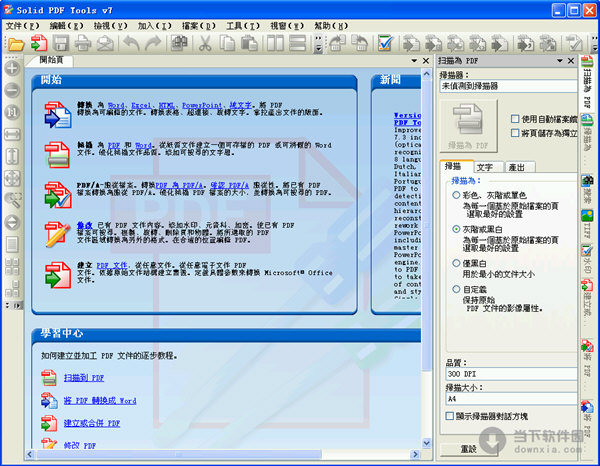Enable 使用自動檔案 checkbox
The image size is (600, 466).
tap(515, 119)
